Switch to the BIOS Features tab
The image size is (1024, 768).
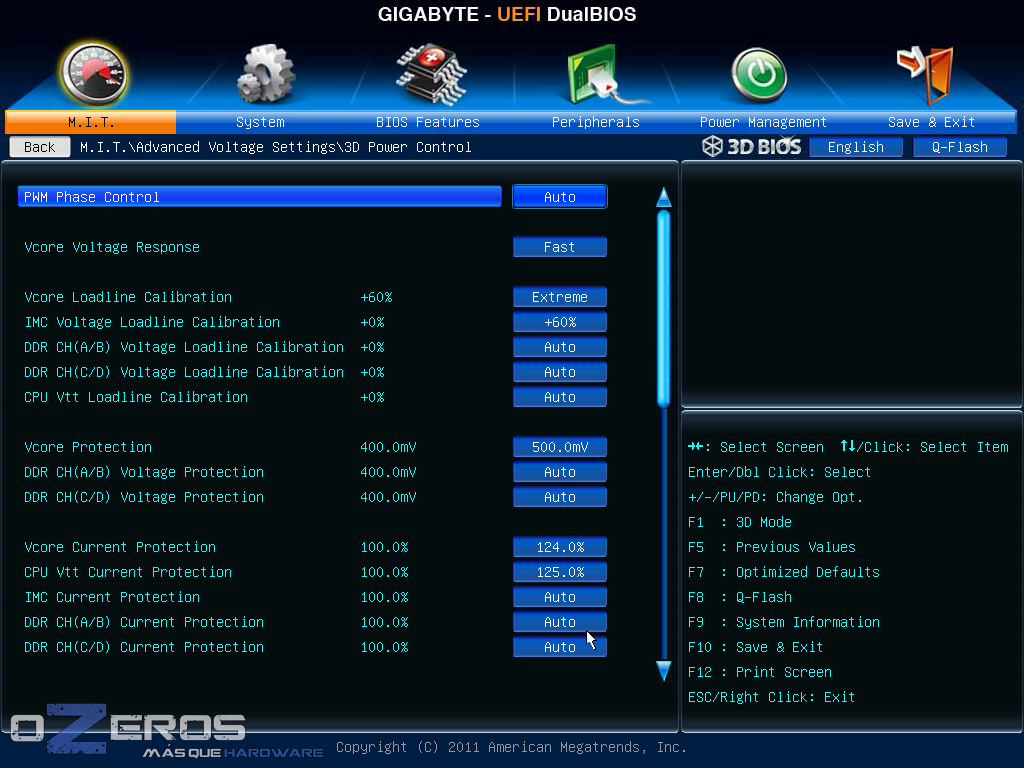point(427,122)
